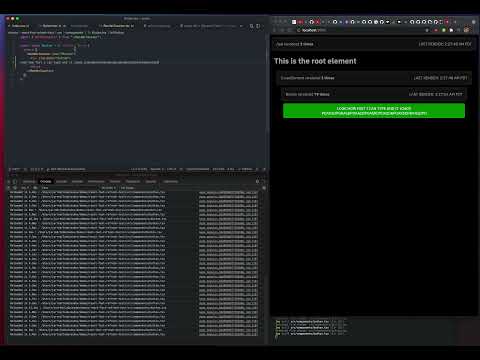Click the terminal pane below the browser

point(375,330)
